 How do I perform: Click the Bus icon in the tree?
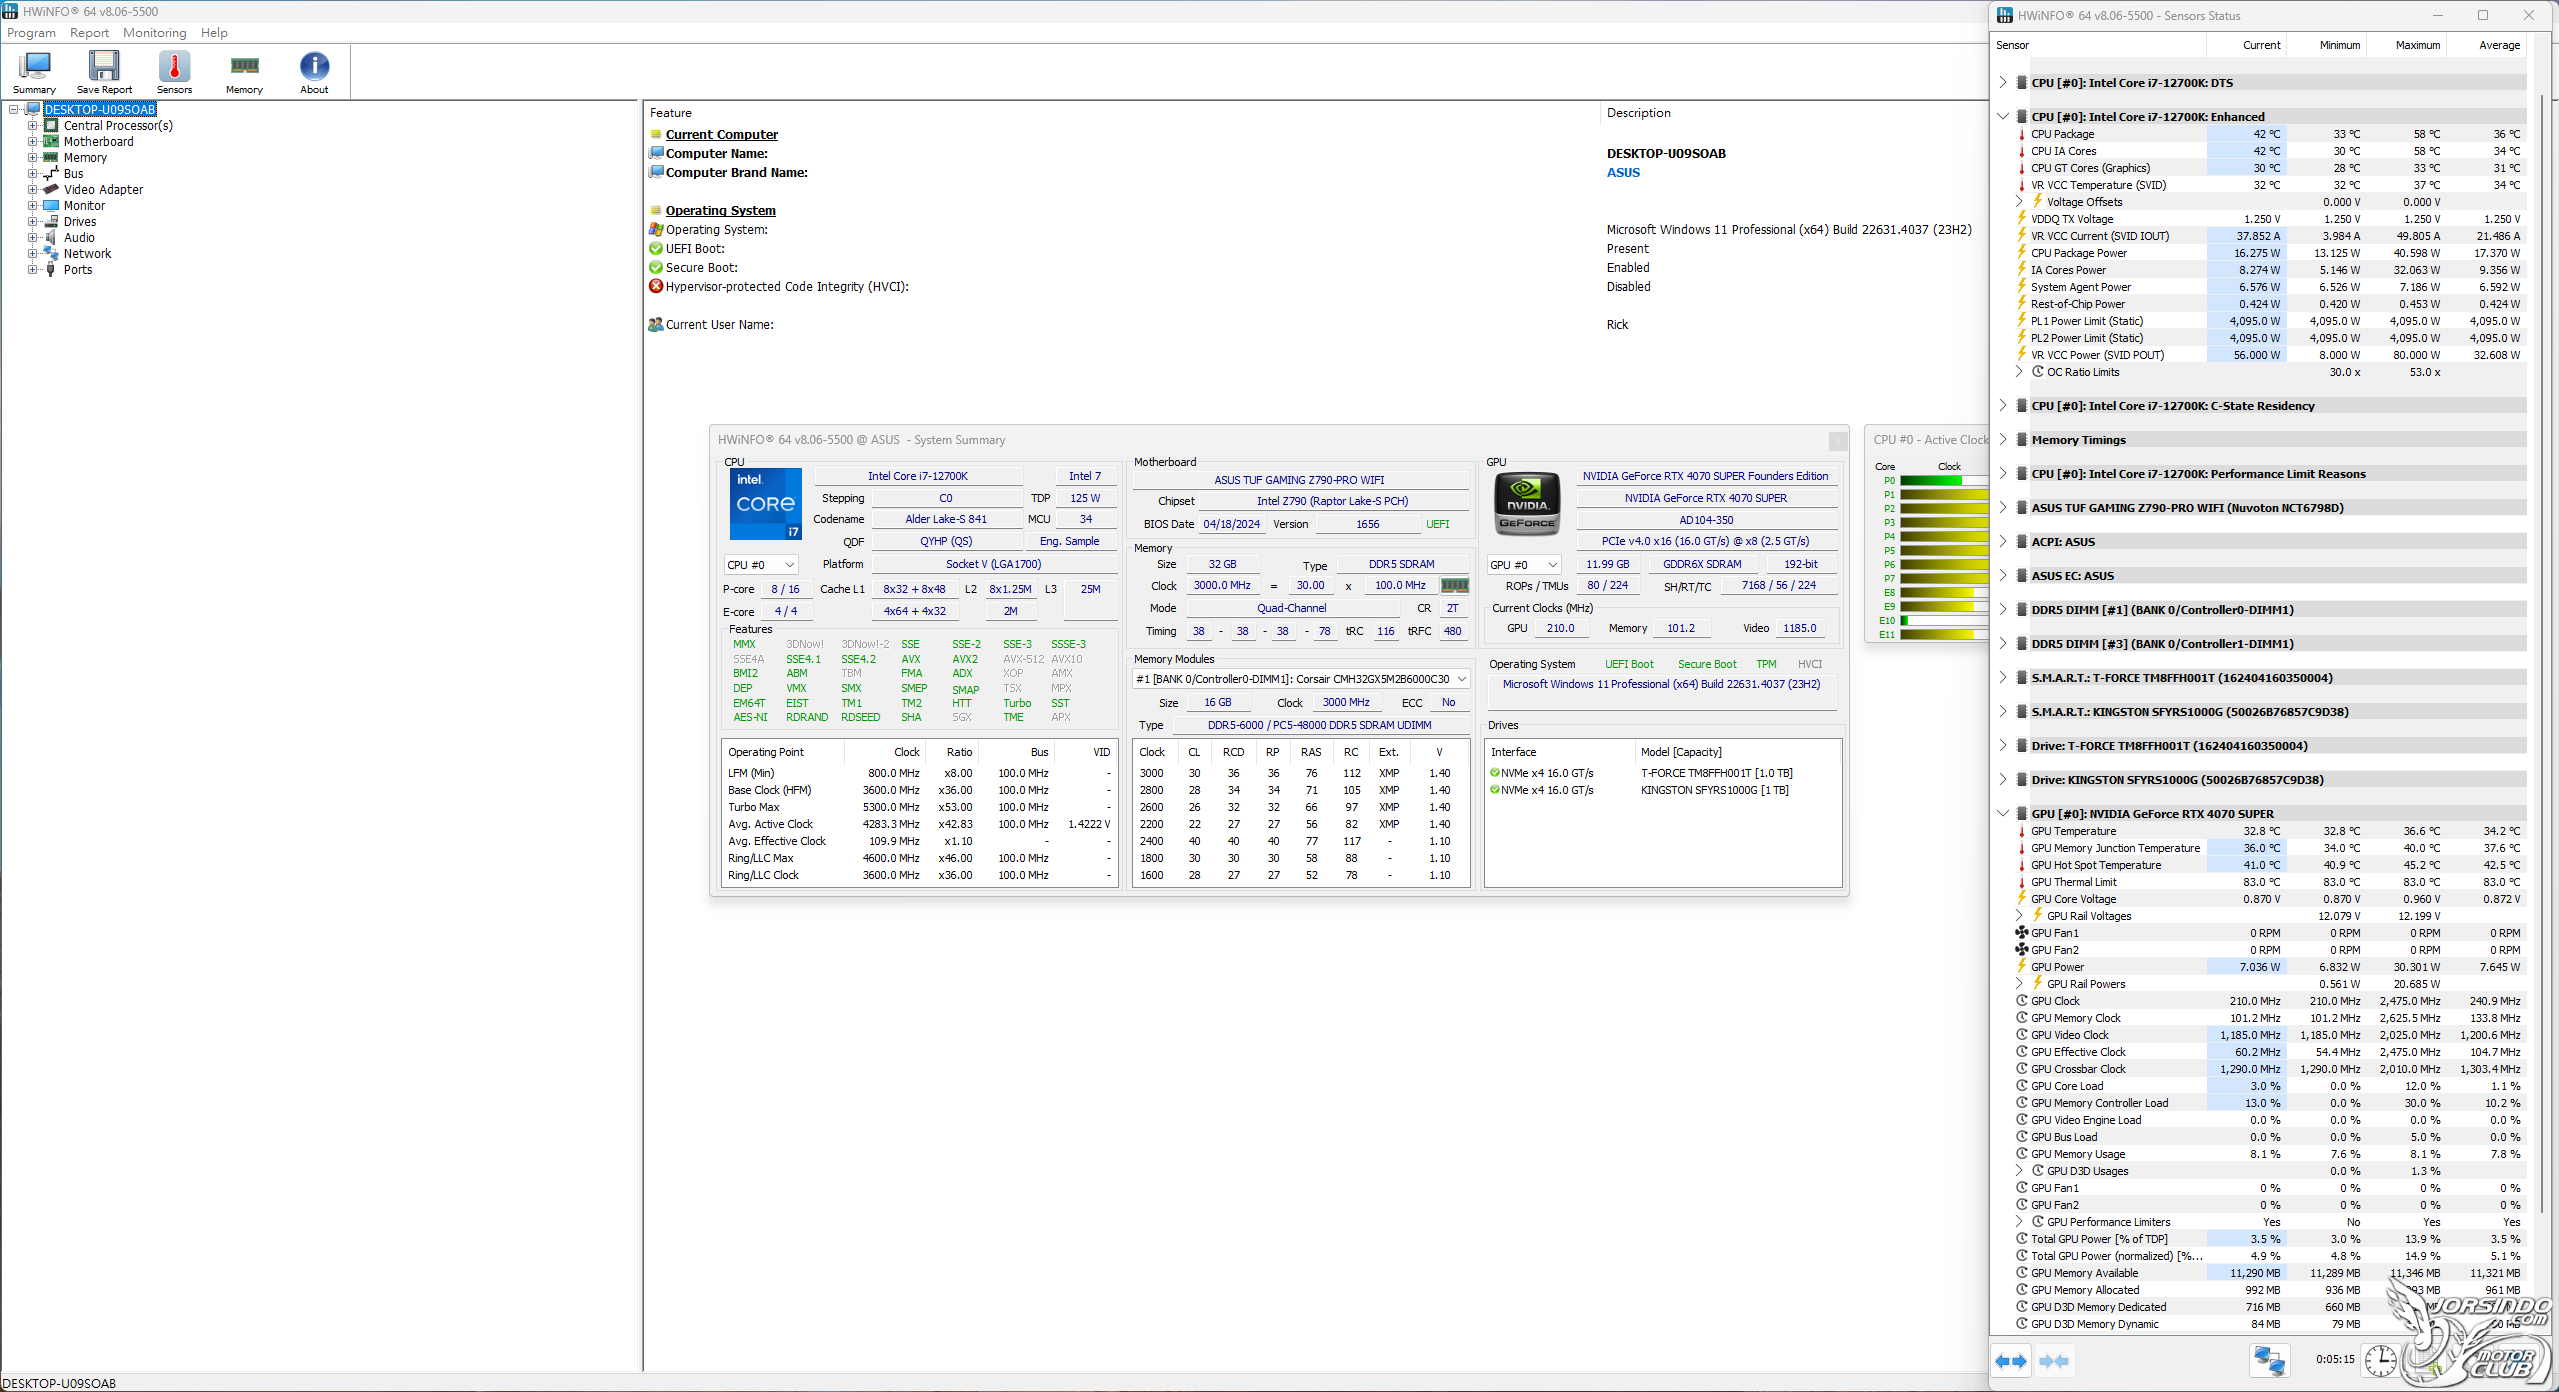pos(51,174)
